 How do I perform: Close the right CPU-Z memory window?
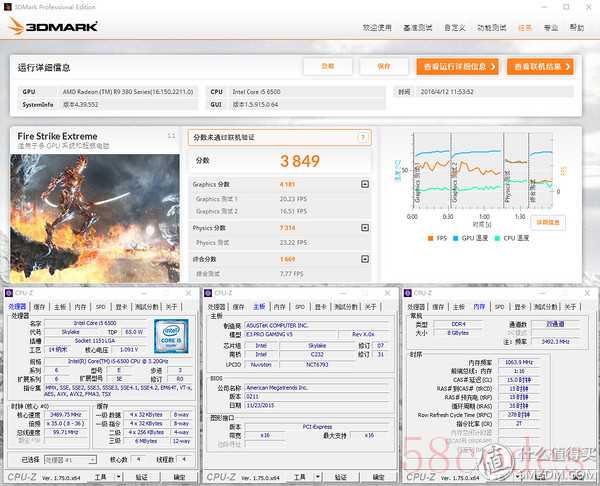point(587,293)
